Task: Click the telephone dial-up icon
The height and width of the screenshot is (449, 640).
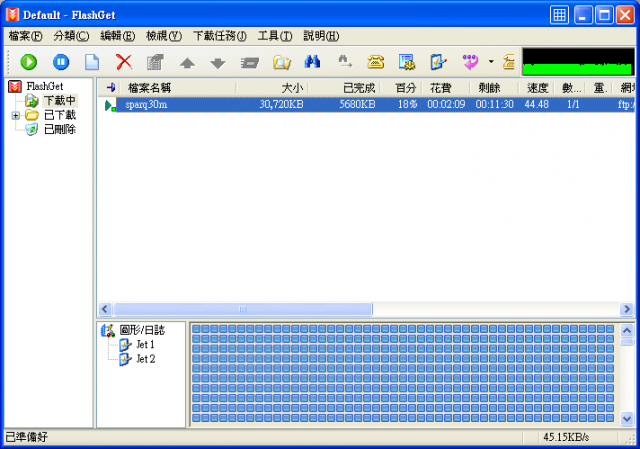Action: (x=376, y=62)
